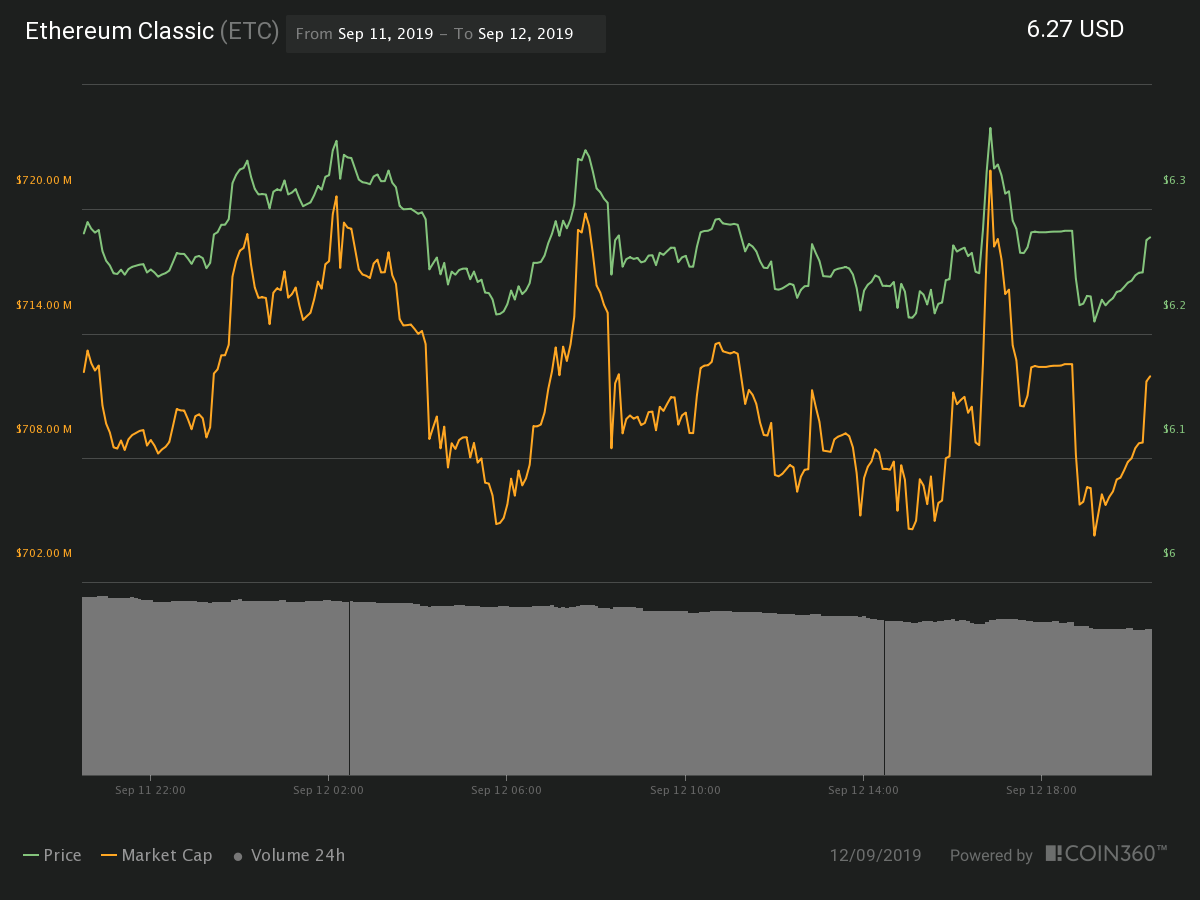Image resolution: width=1200 pixels, height=900 pixels.
Task: Click the (ETC) ticker symbol
Action: pyautogui.click(x=250, y=31)
